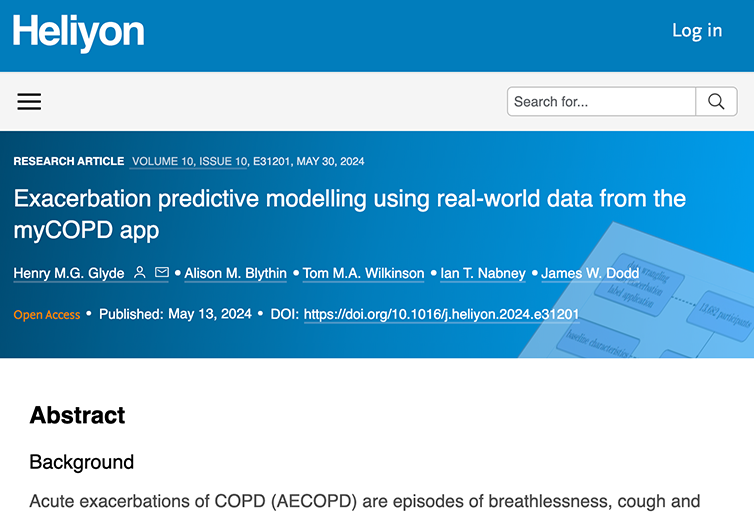Go to Heliyon home via logo
Viewport: 756px width, 520px height.
coord(79,32)
